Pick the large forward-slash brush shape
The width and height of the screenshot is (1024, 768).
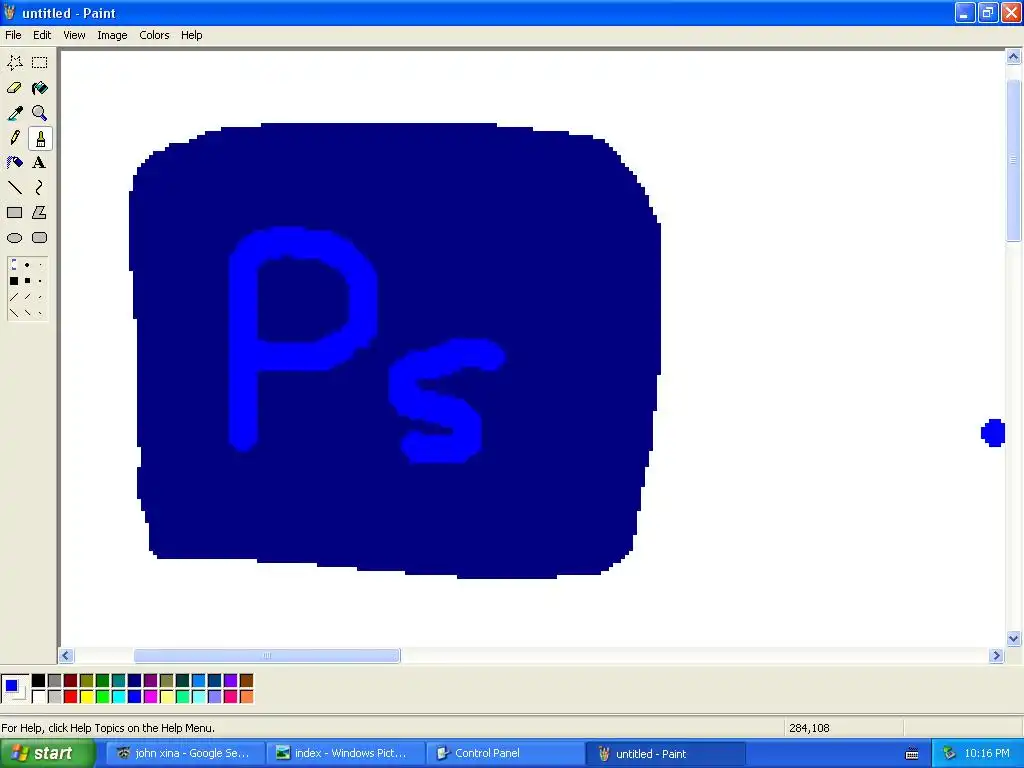click(14, 297)
